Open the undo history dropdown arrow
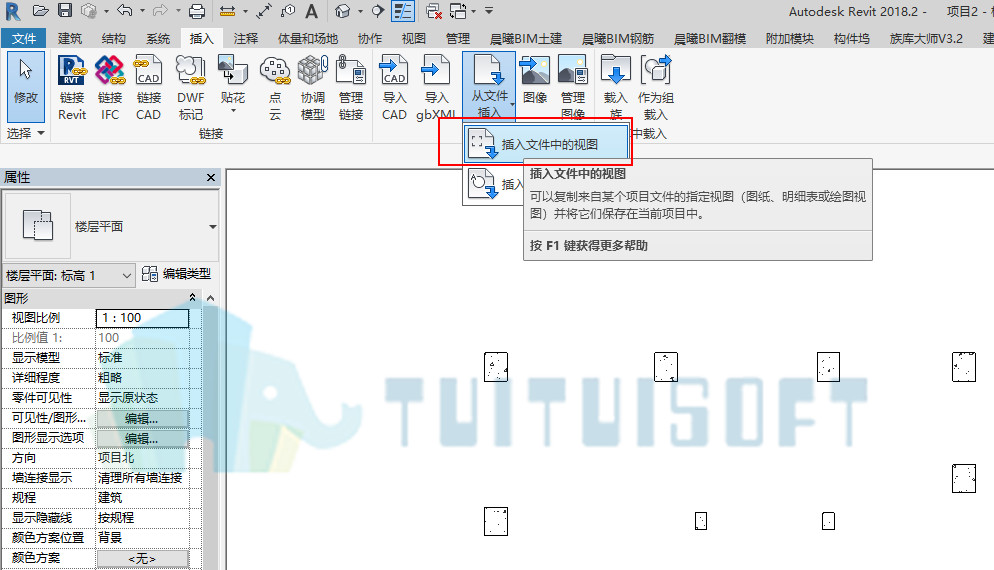Viewport: 994px width, 570px height. [142, 11]
